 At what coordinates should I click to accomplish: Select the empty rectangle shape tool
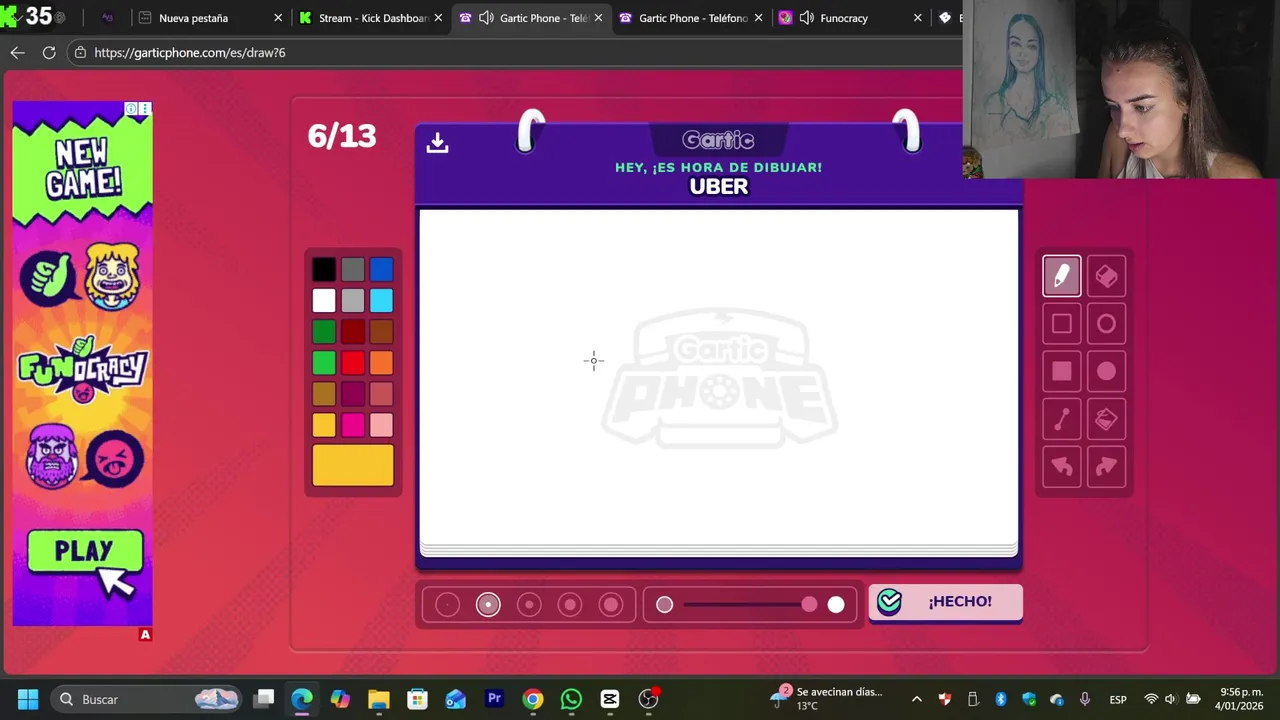(x=1062, y=324)
